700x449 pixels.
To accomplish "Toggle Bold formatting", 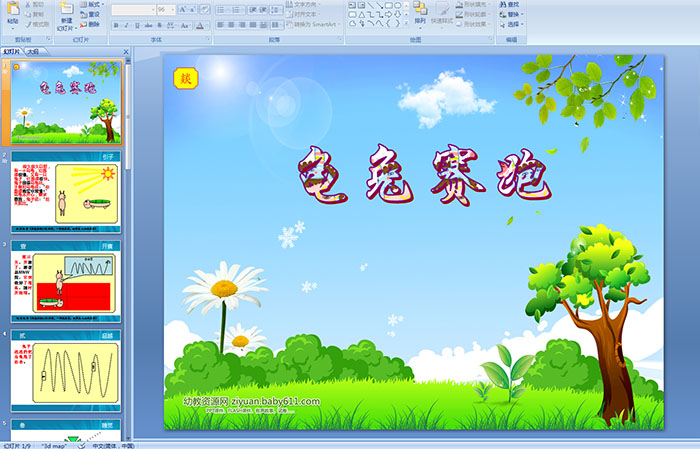I will coord(116,25).
